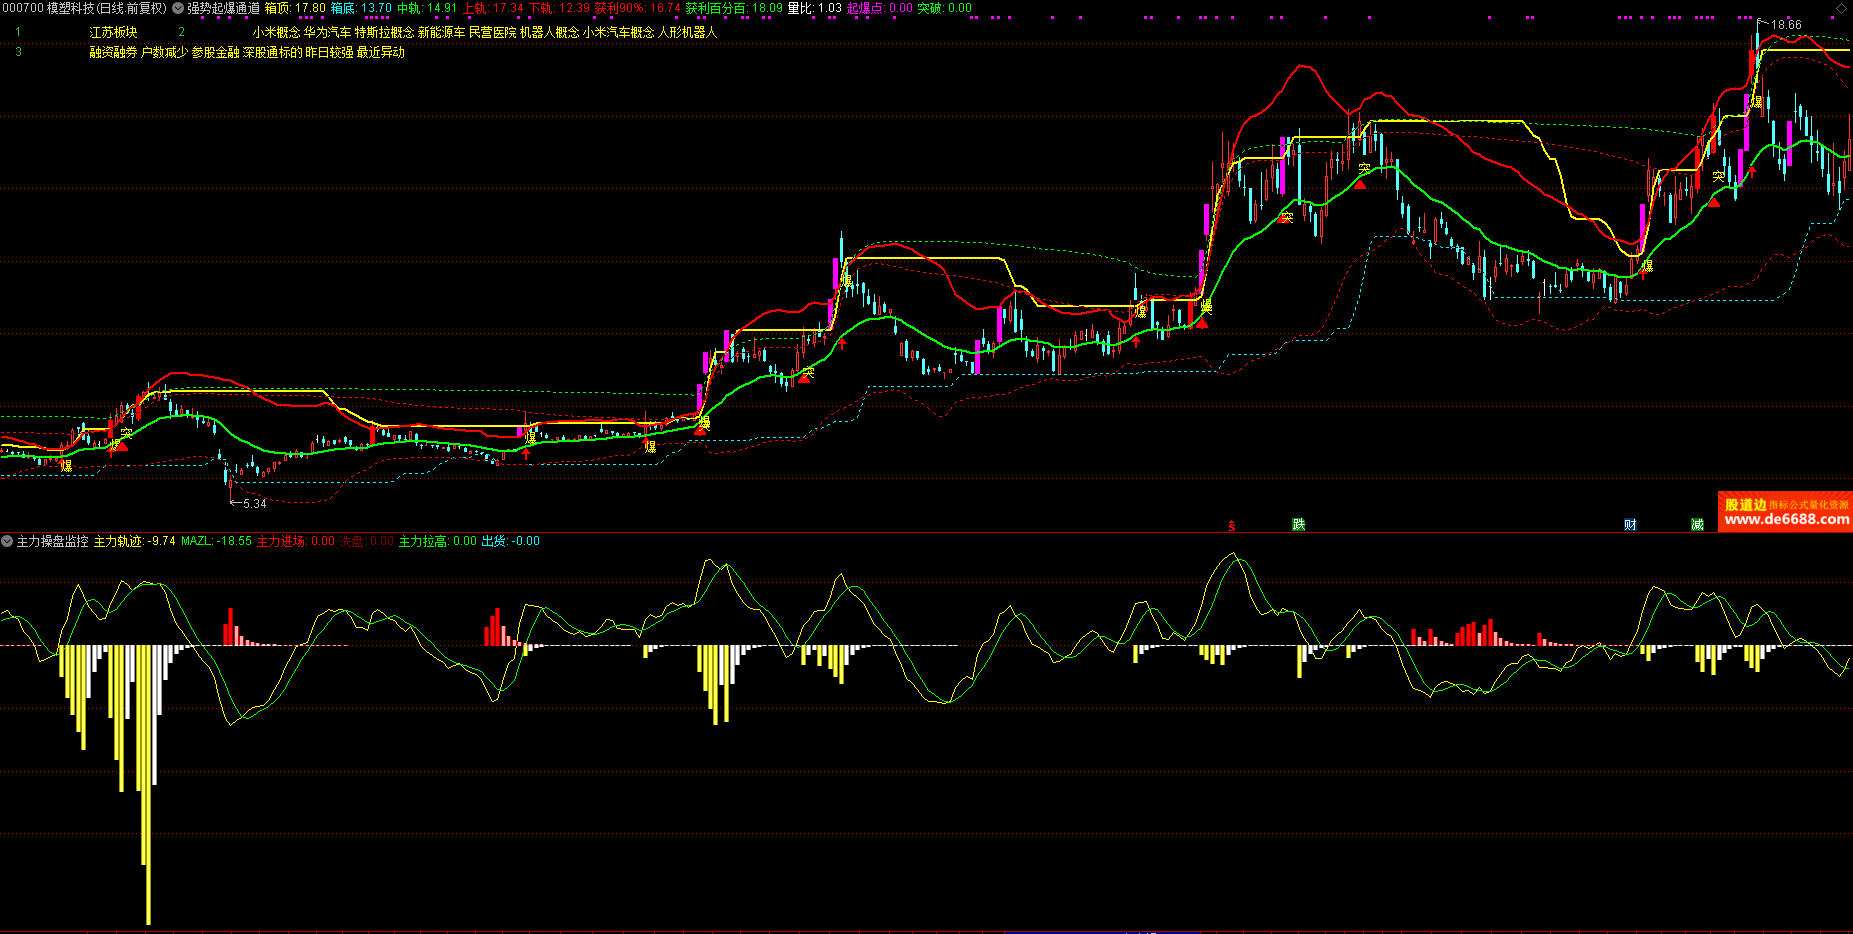Viewport: 1853px width, 934px height.
Task: Click the 18.66 high price label
Action: 1786,25
